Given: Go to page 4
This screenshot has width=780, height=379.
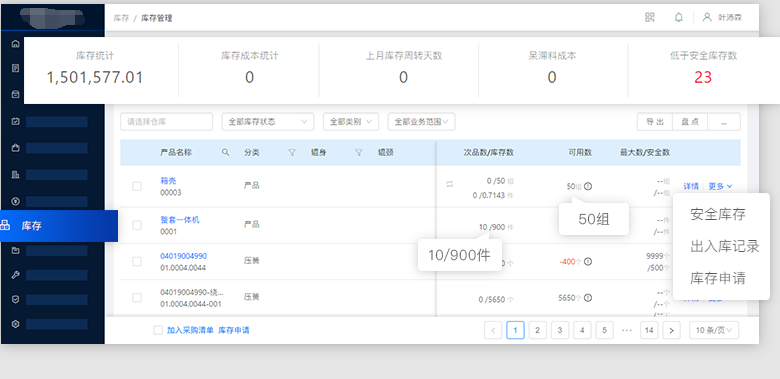Looking at the screenshot, I should click(x=582, y=330).
